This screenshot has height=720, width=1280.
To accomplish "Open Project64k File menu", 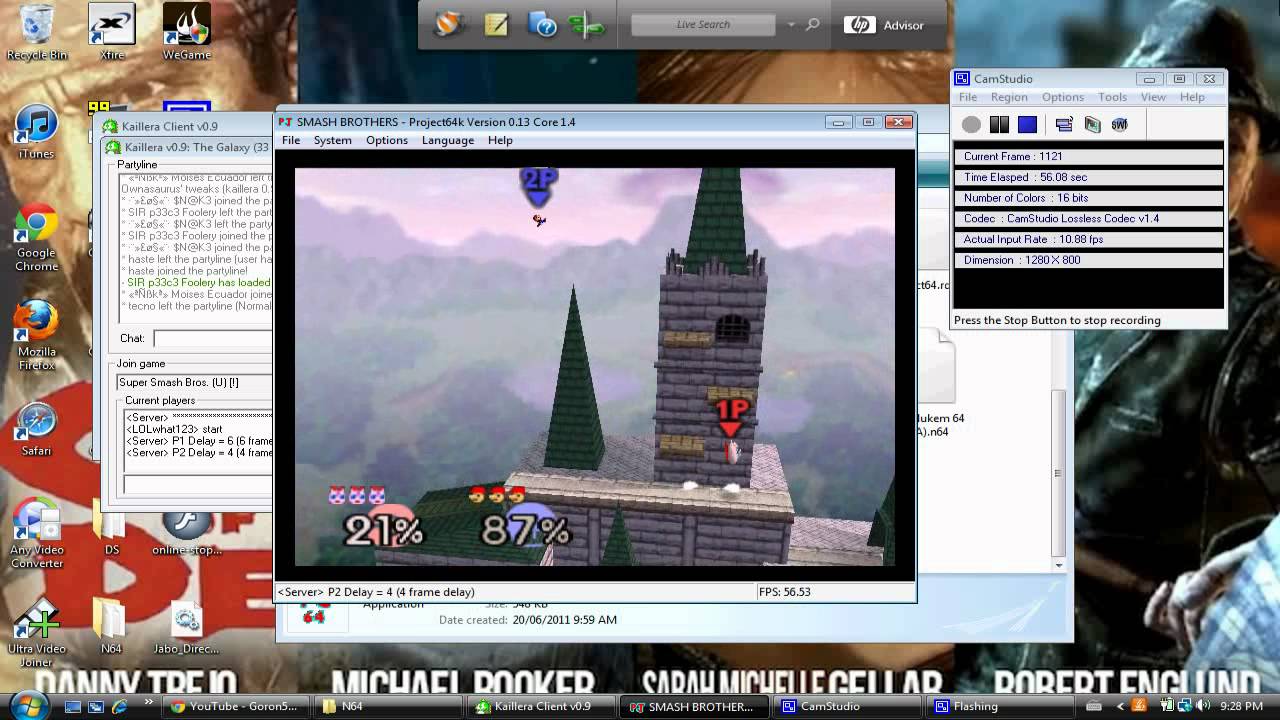I will [291, 140].
